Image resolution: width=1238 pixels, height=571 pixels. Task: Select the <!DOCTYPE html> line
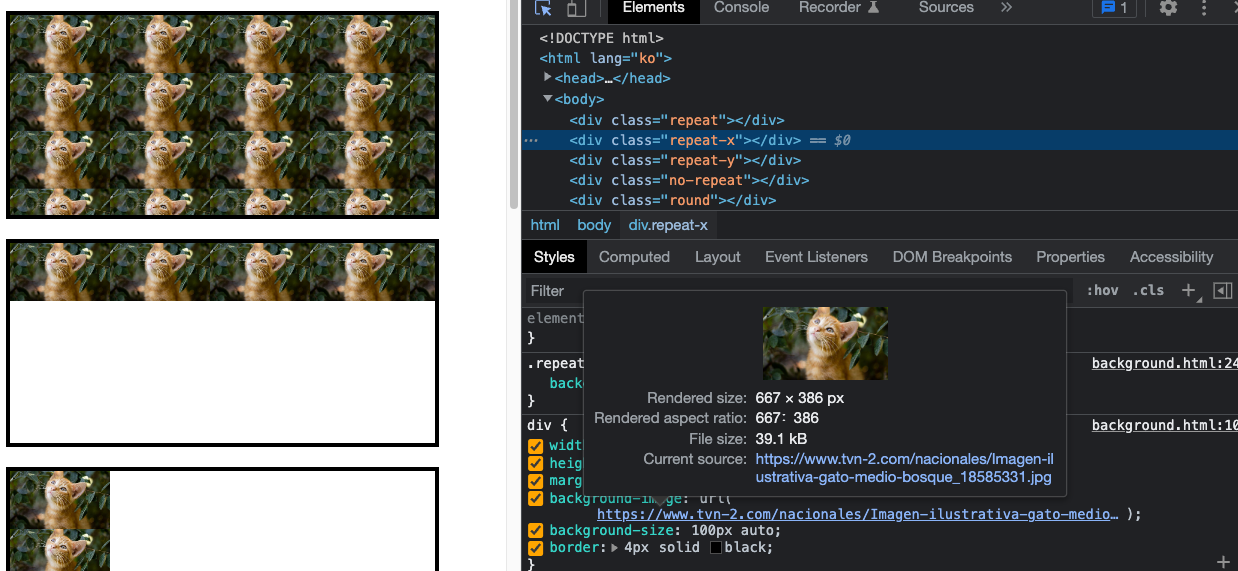tap(602, 38)
